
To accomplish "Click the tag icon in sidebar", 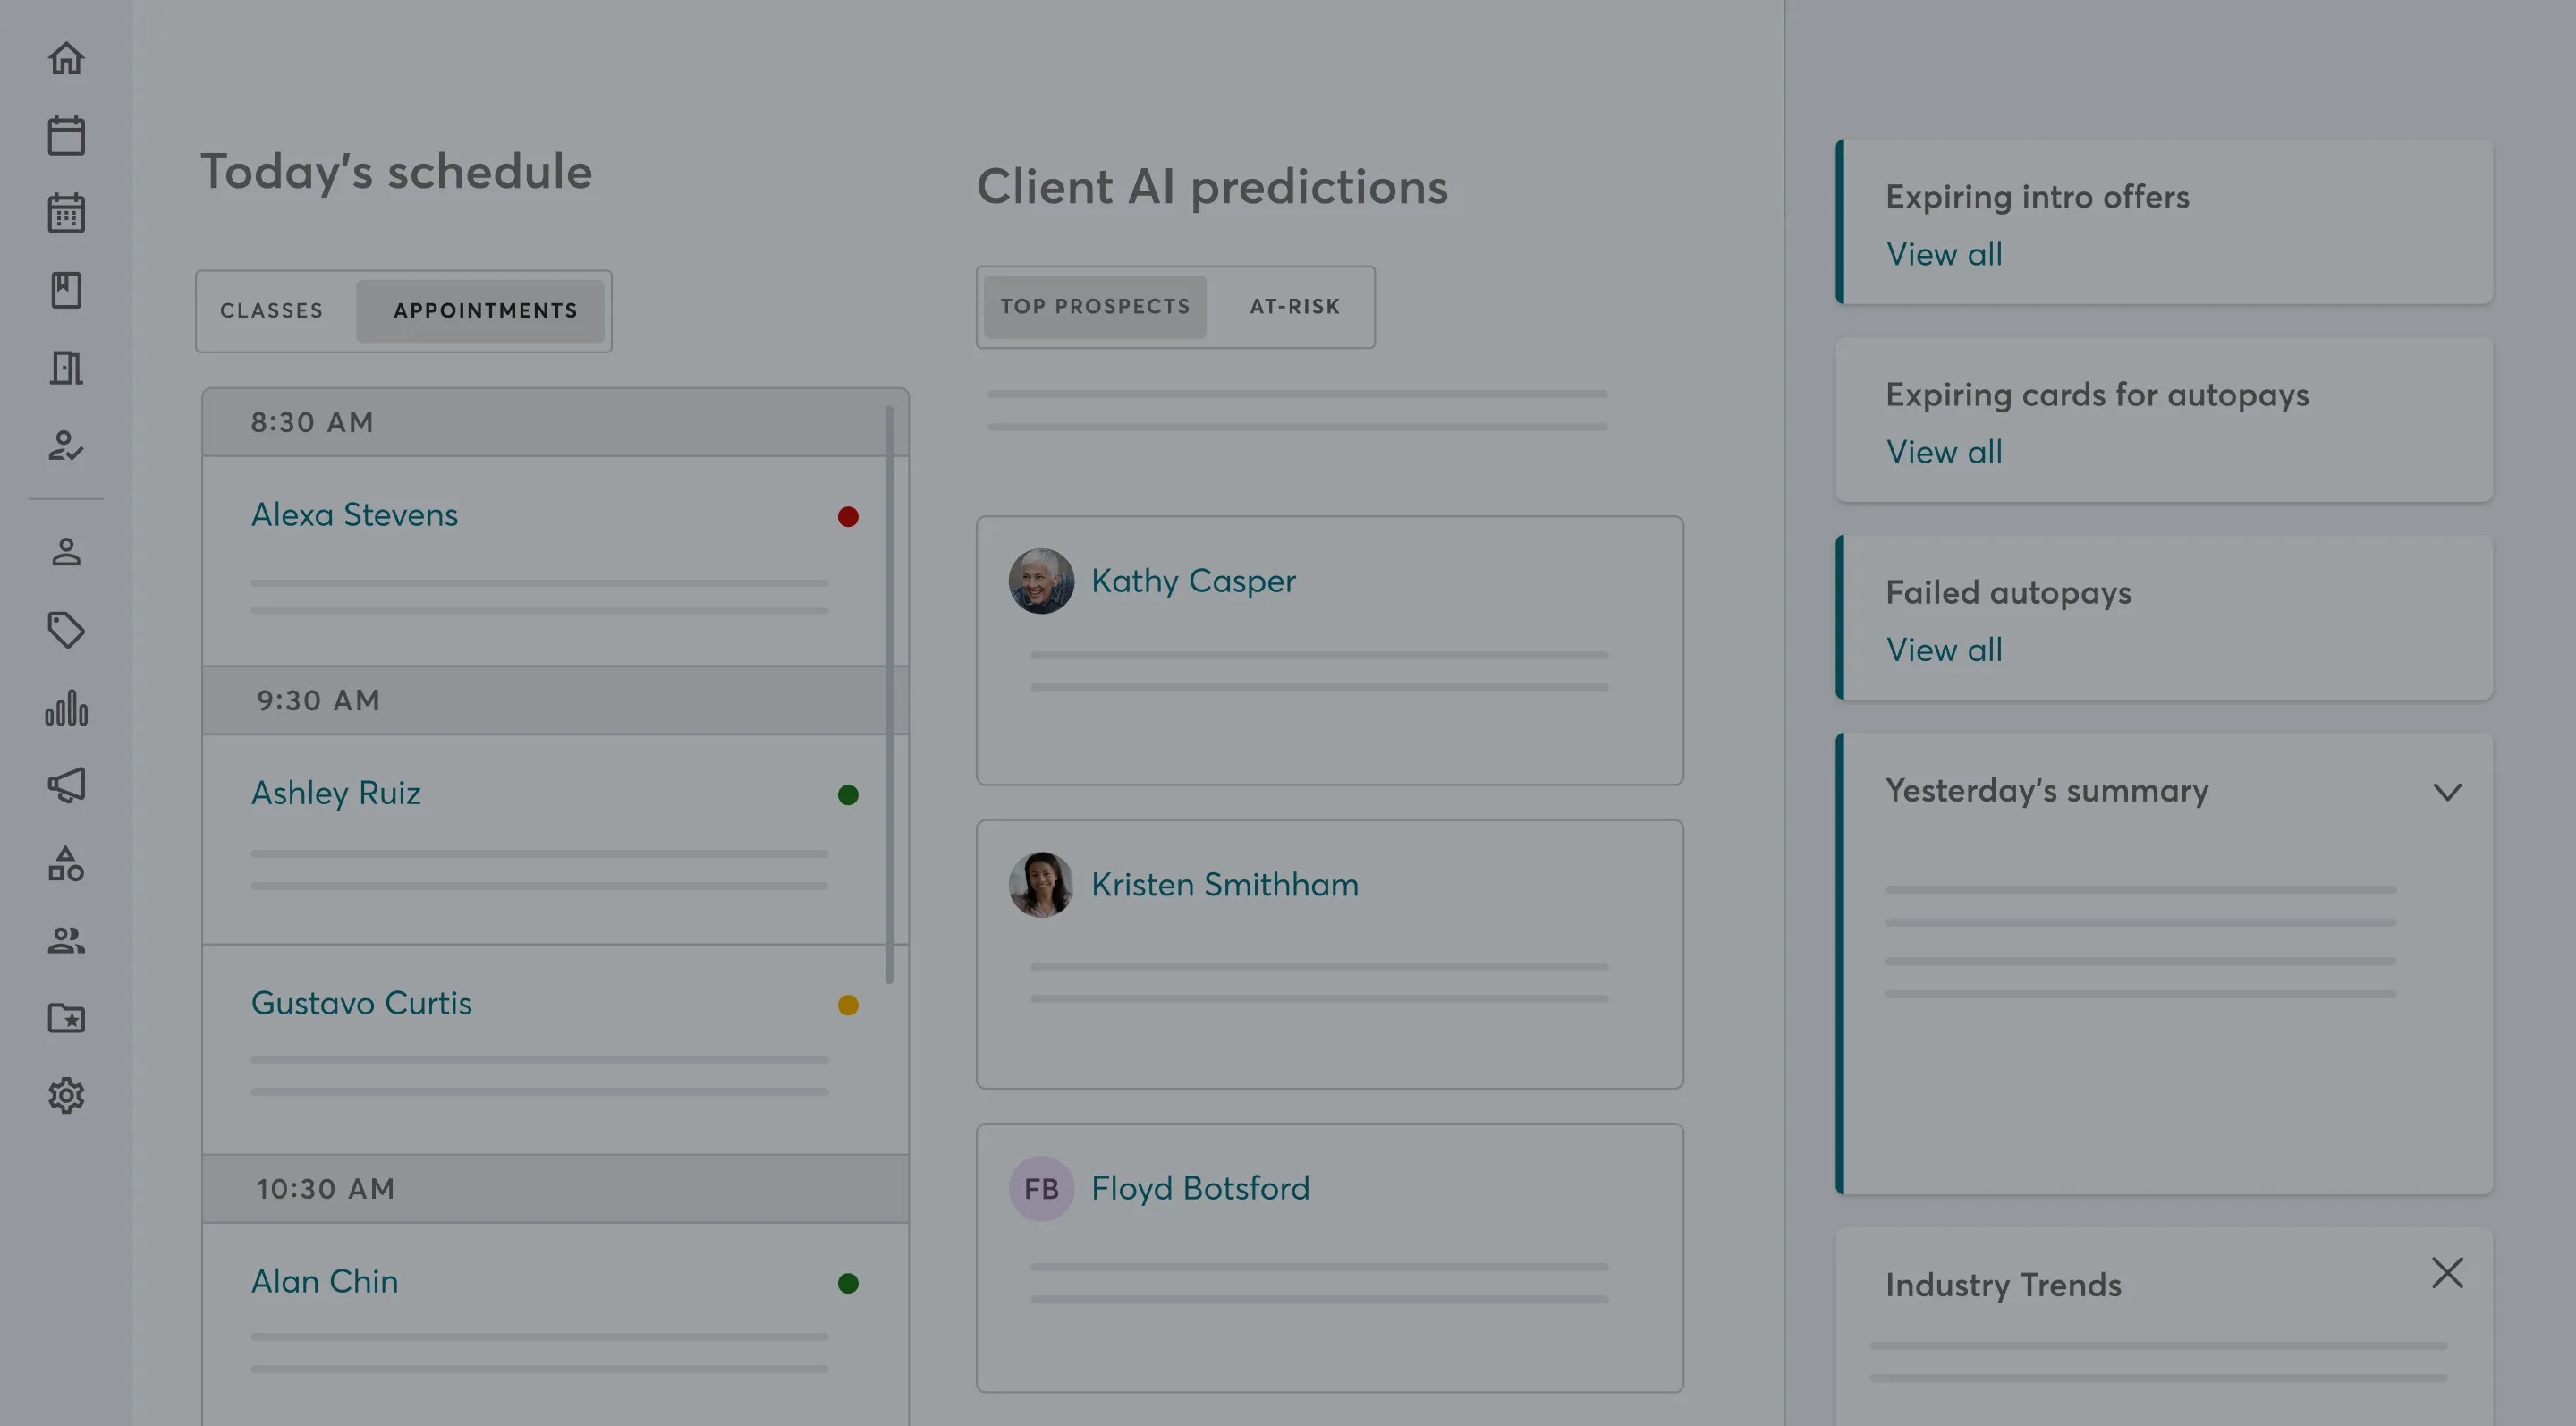I will click(66, 630).
